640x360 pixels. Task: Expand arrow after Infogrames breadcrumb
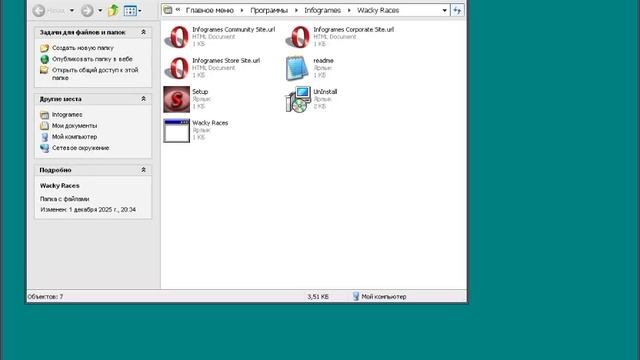pos(349,10)
